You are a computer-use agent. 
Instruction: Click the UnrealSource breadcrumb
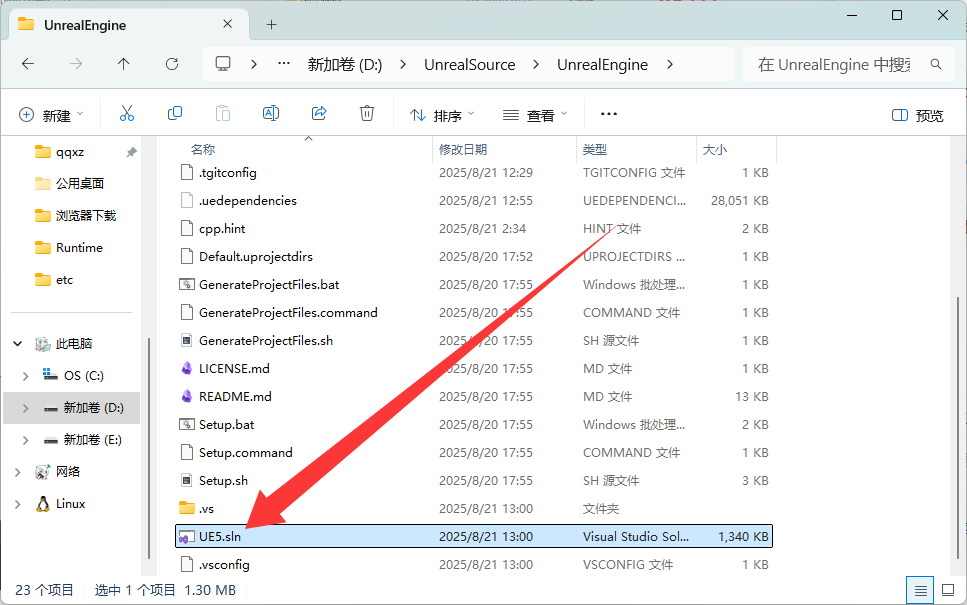(469, 64)
